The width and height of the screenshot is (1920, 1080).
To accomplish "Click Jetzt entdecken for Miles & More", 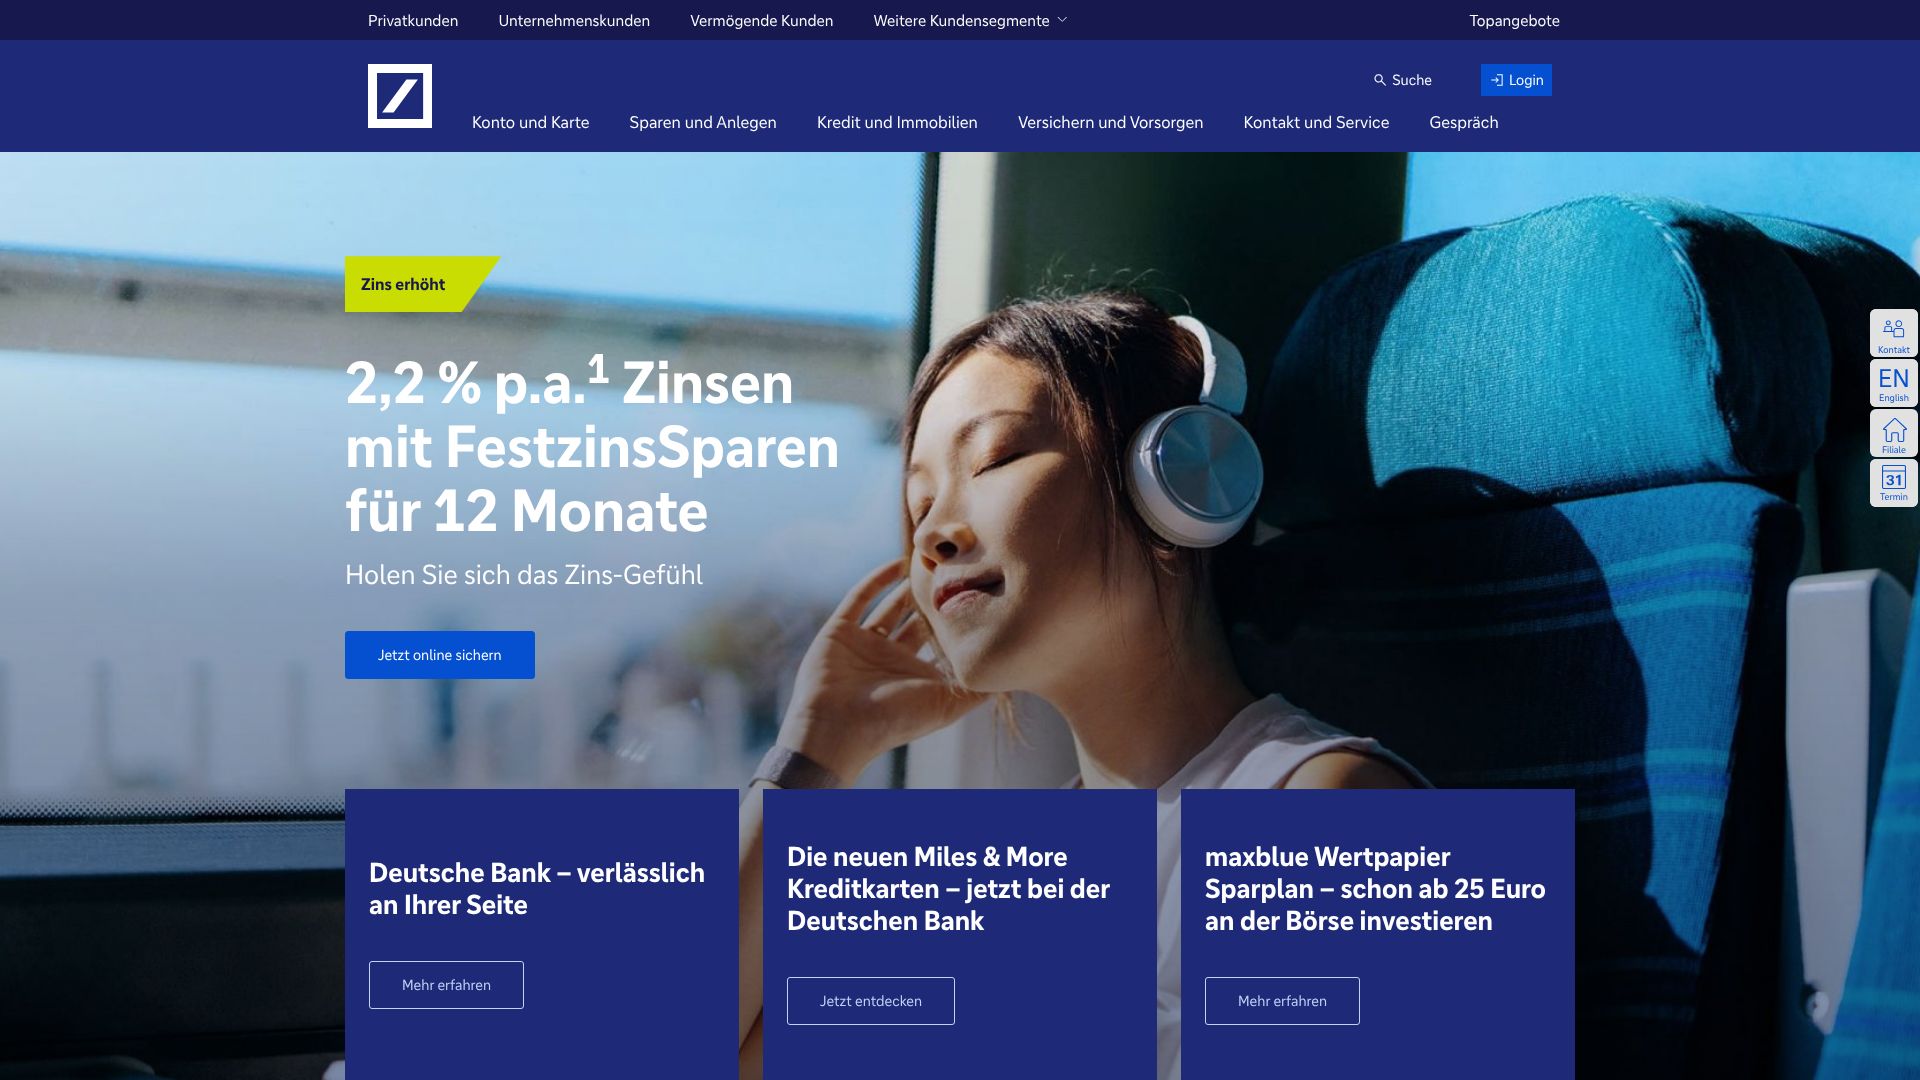I will tap(871, 1001).
